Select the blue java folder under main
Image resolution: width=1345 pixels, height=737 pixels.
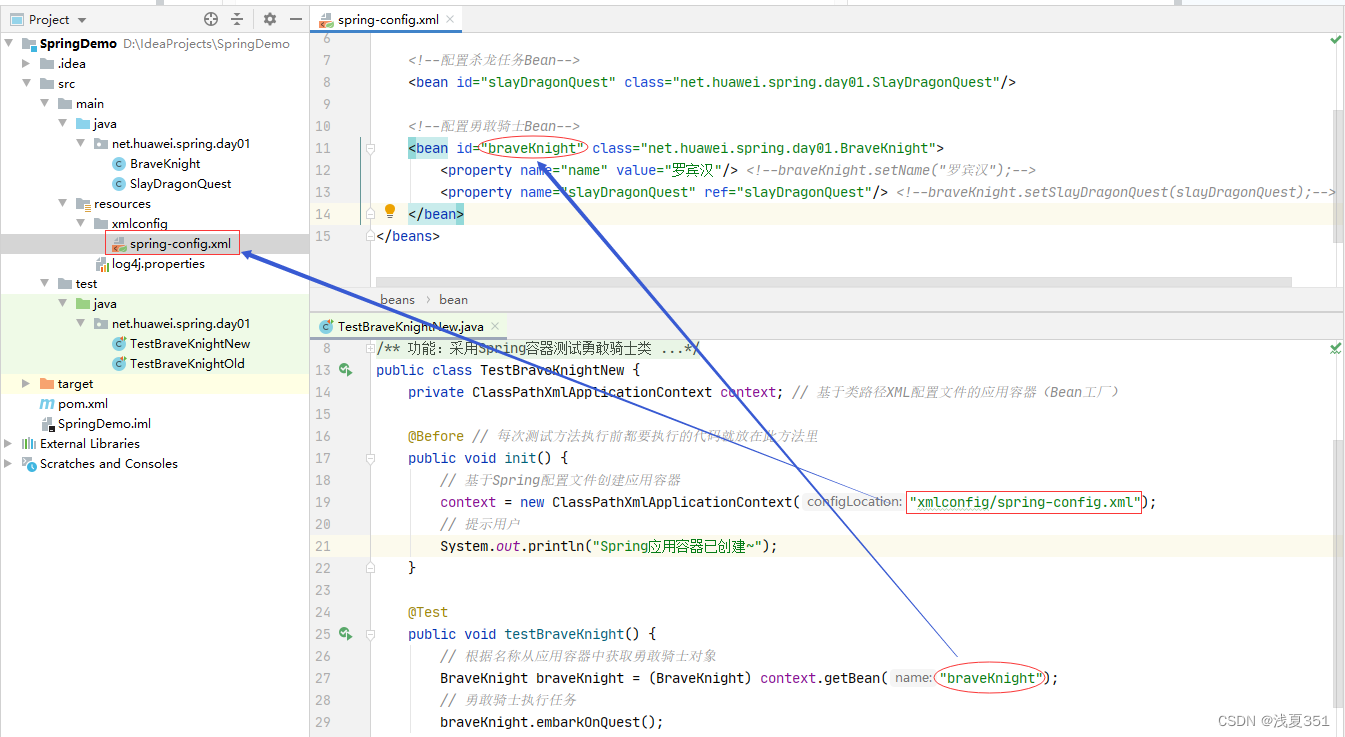[x=96, y=124]
